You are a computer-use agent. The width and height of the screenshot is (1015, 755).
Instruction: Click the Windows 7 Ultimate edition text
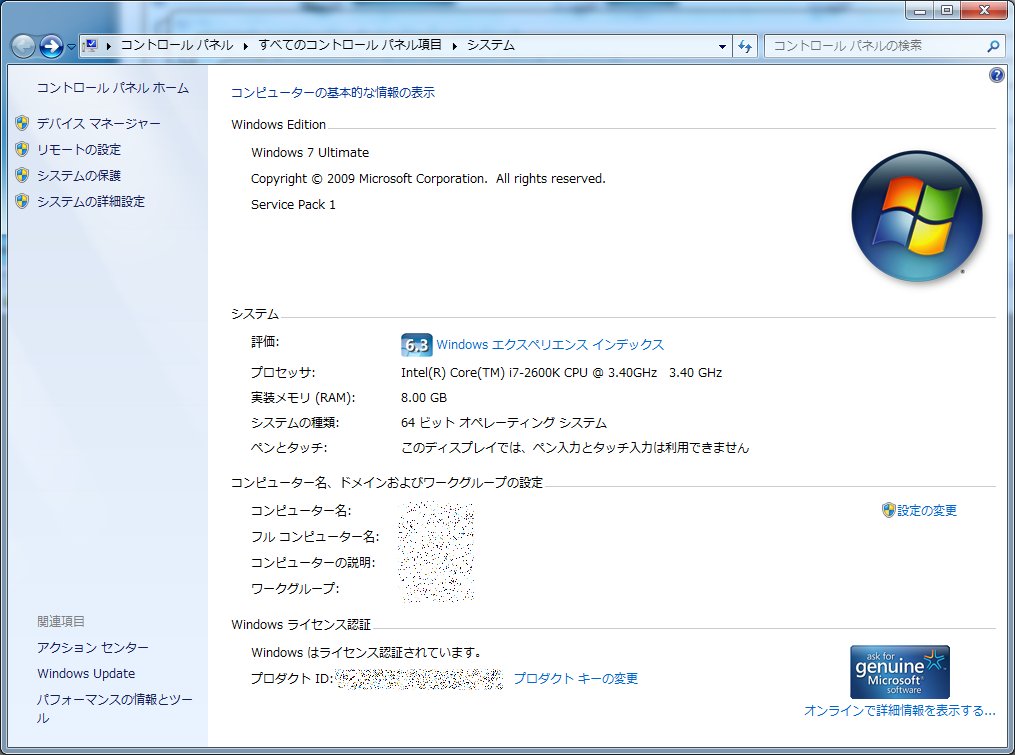[310, 153]
